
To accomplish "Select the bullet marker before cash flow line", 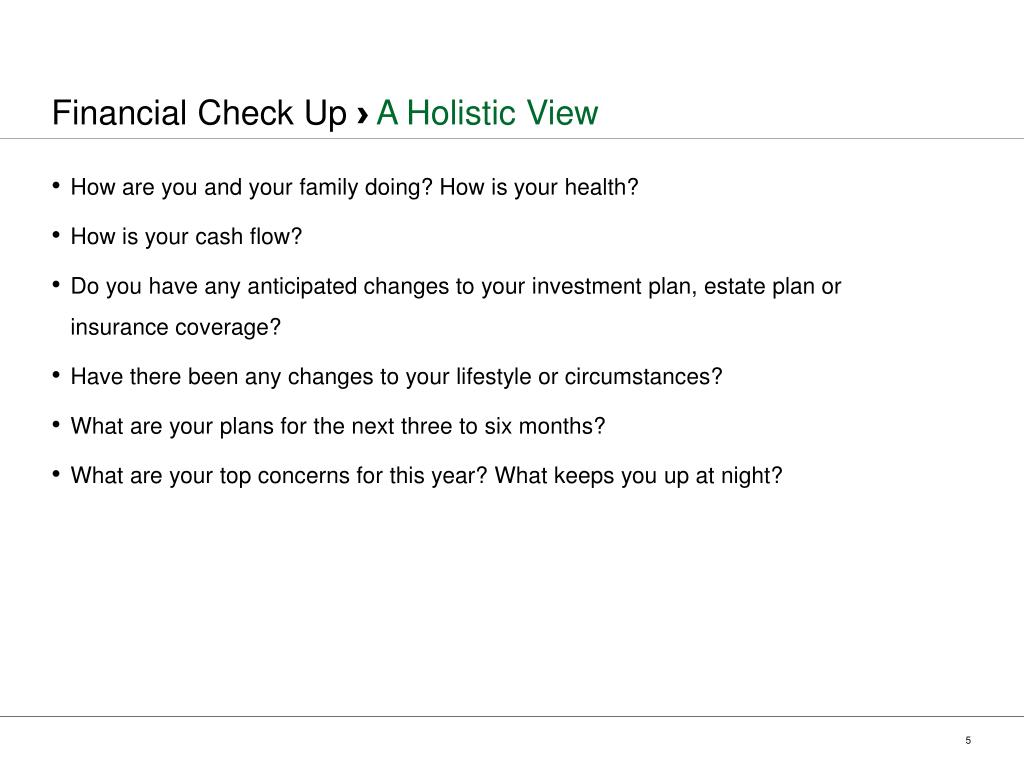I will [56, 235].
